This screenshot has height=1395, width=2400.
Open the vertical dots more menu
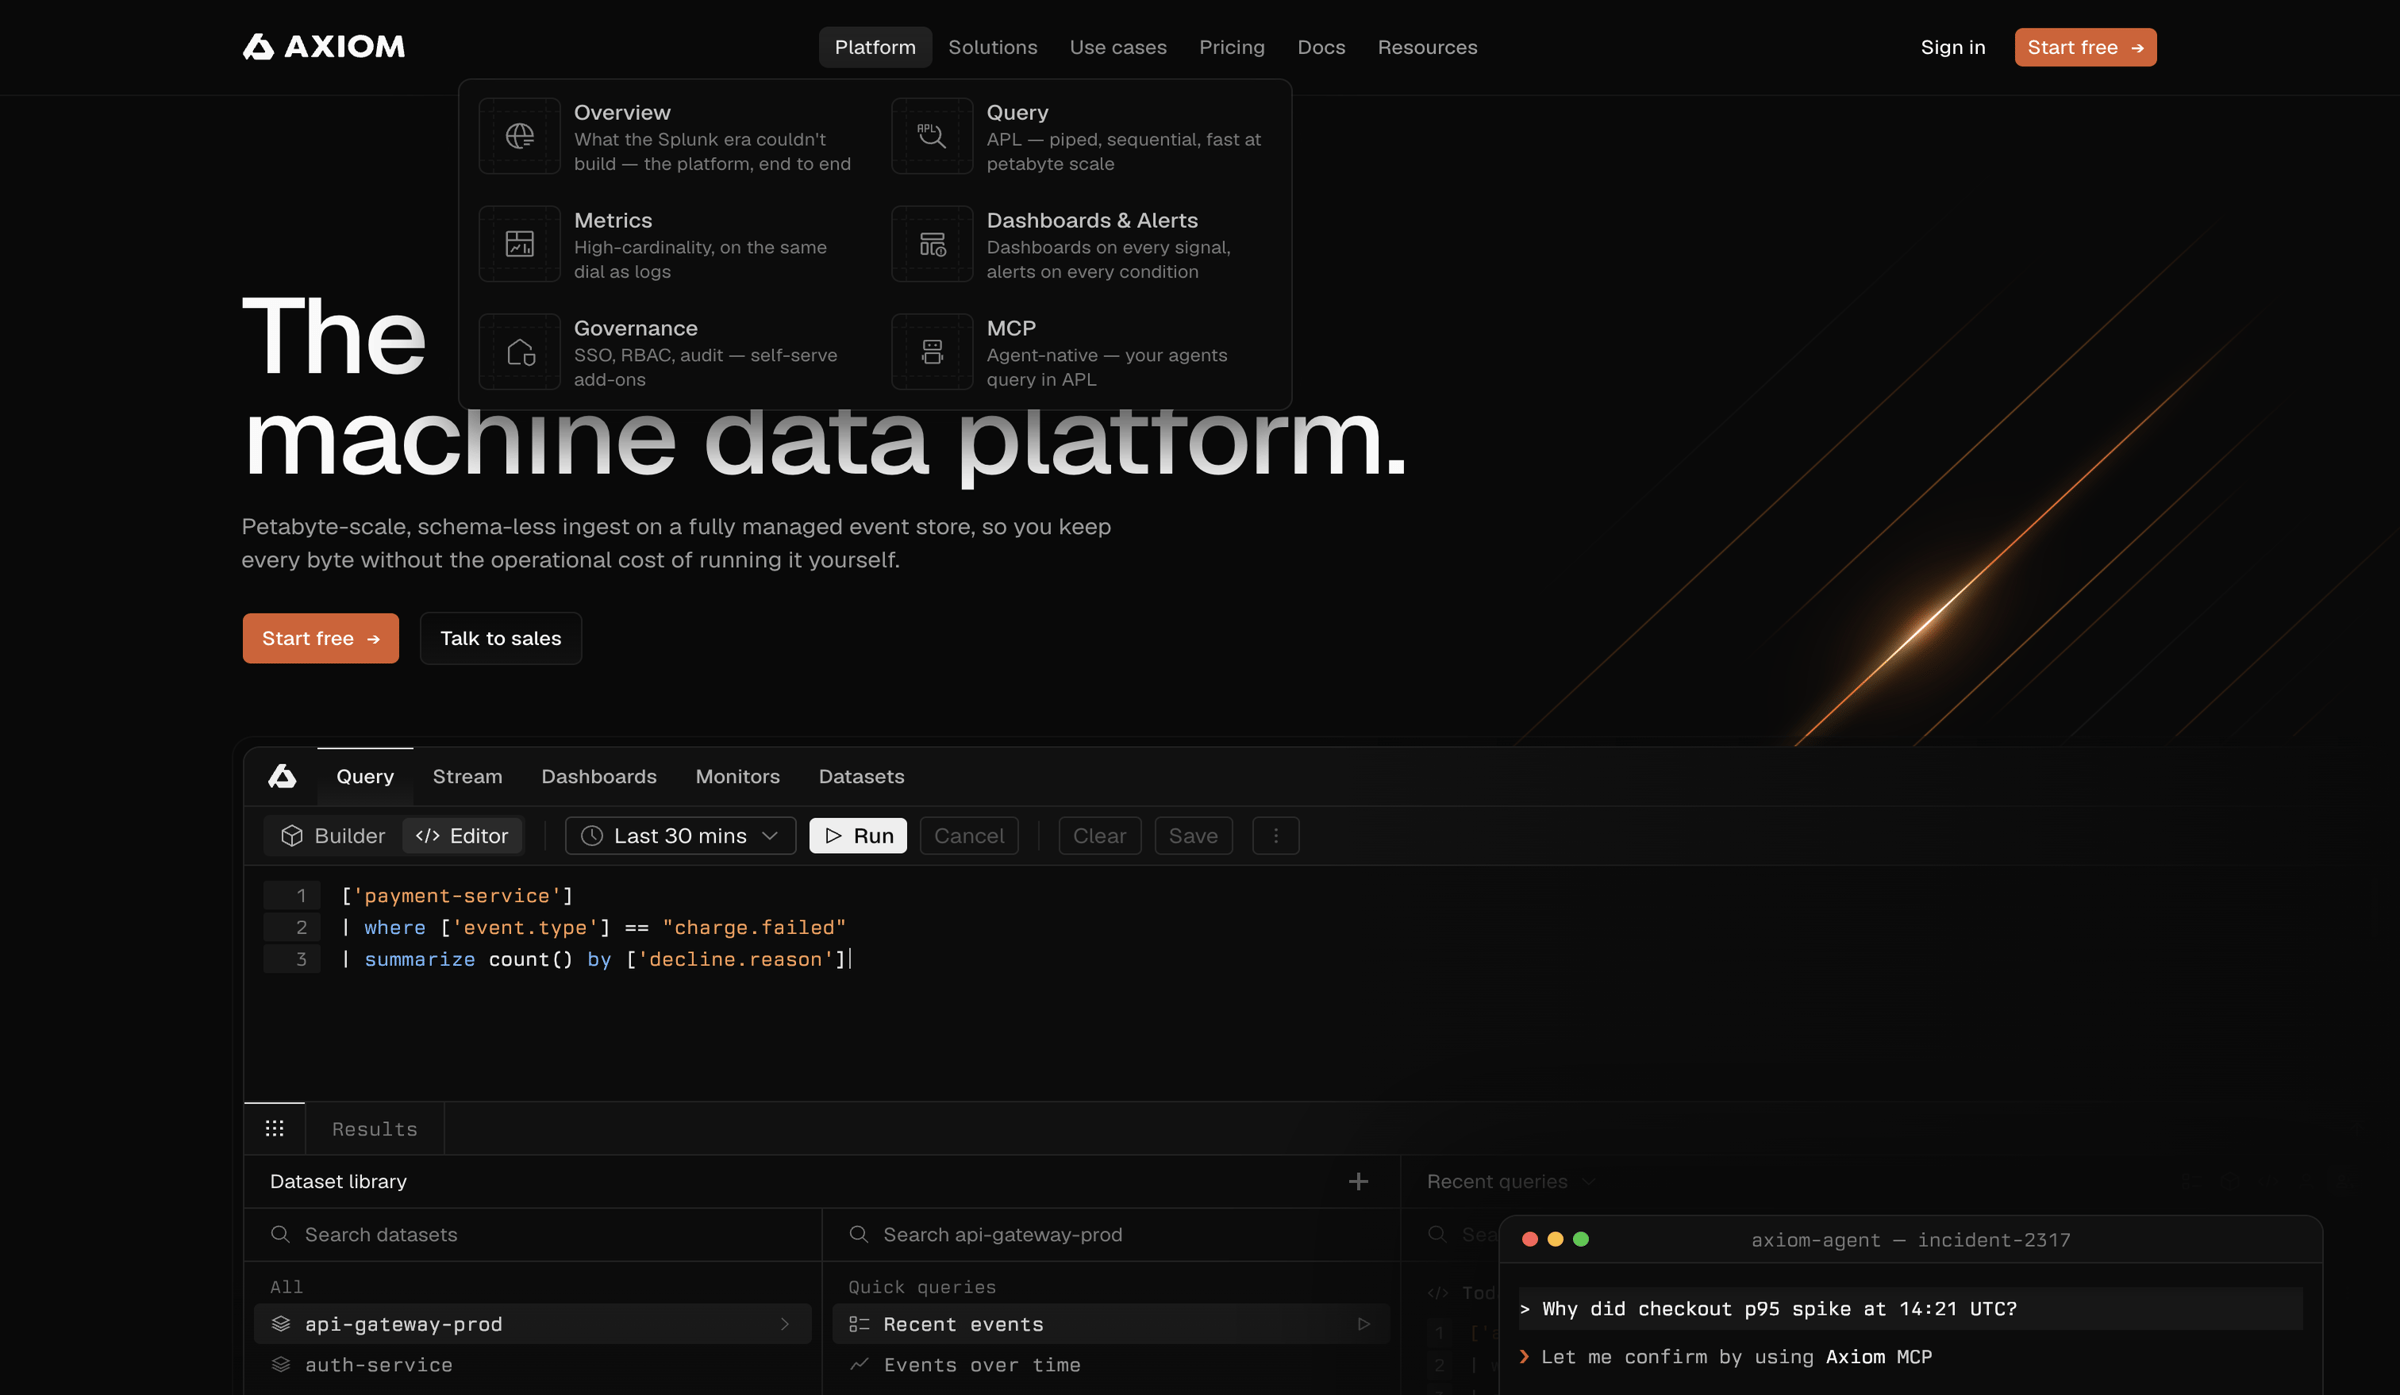pyautogui.click(x=1275, y=836)
